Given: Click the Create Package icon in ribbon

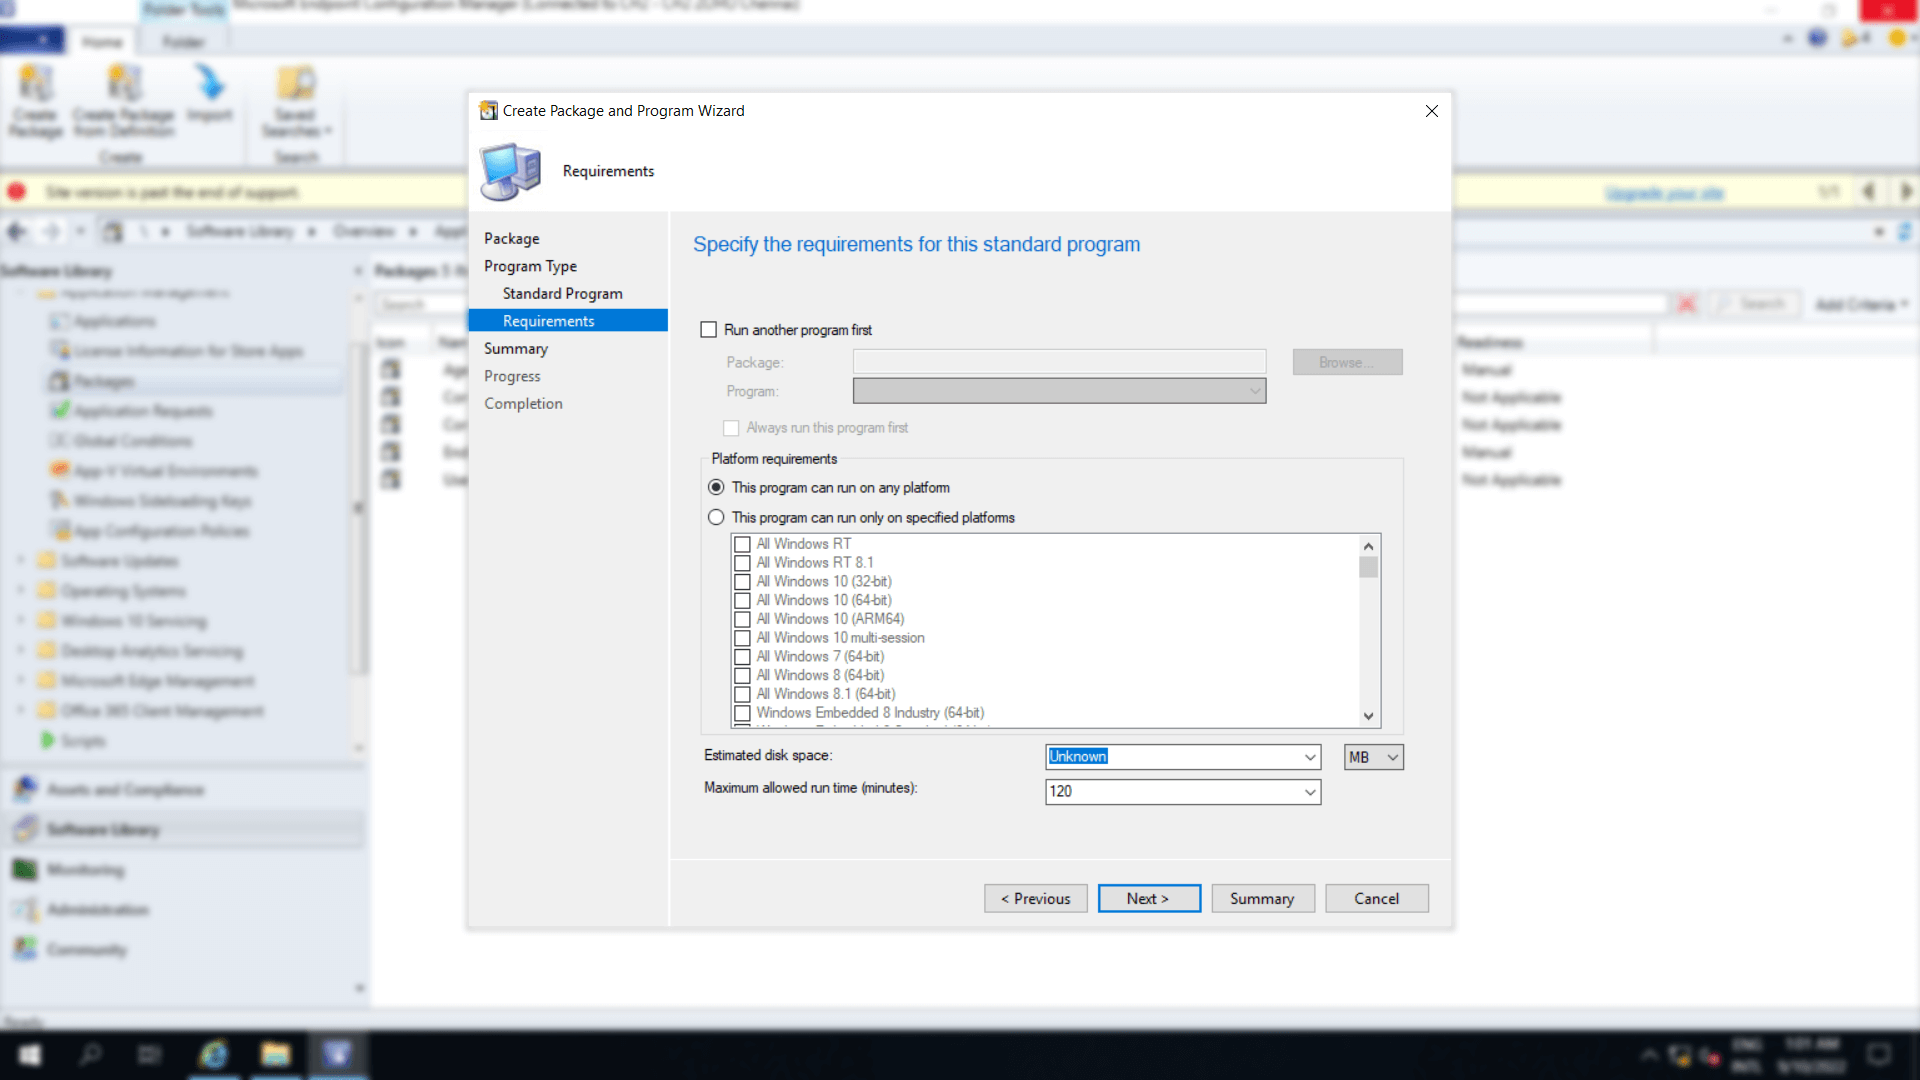Looking at the screenshot, I should coord(35,100).
